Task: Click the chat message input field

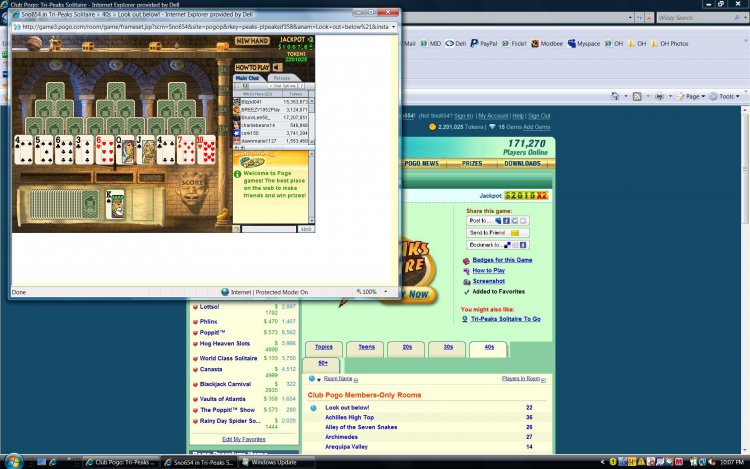Action: coord(268,229)
